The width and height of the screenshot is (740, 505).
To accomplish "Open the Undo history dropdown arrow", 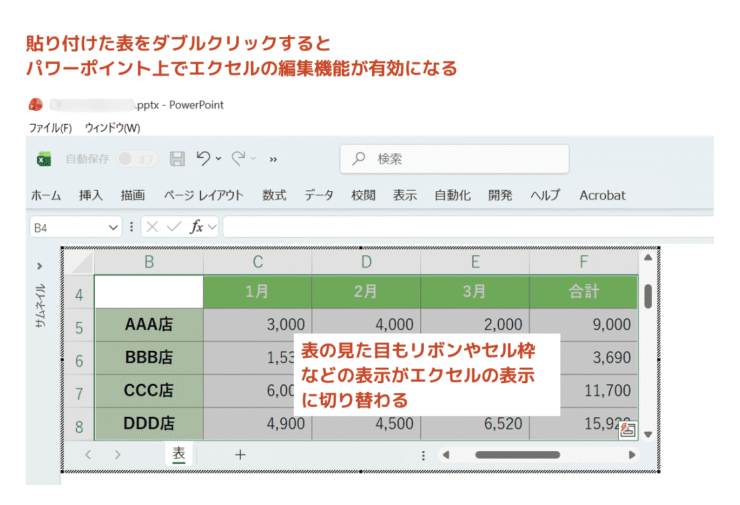I will tap(219, 159).
